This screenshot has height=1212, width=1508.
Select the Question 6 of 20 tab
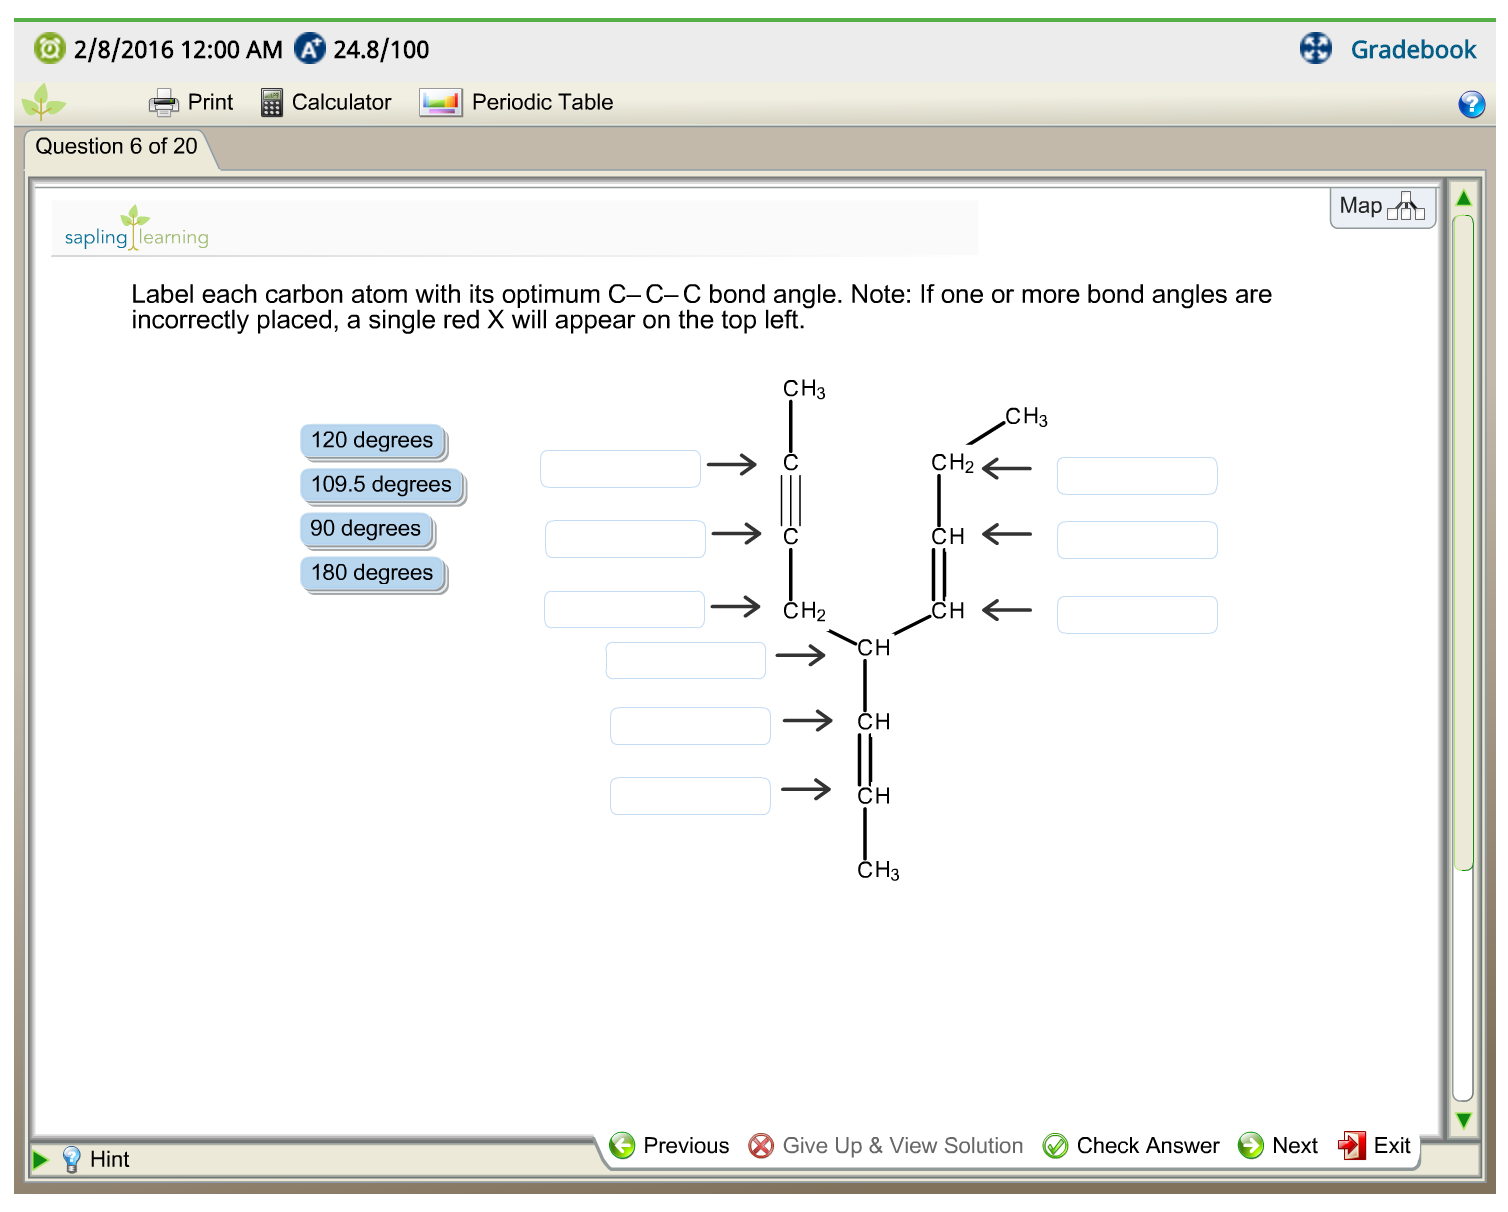coord(117,147)
